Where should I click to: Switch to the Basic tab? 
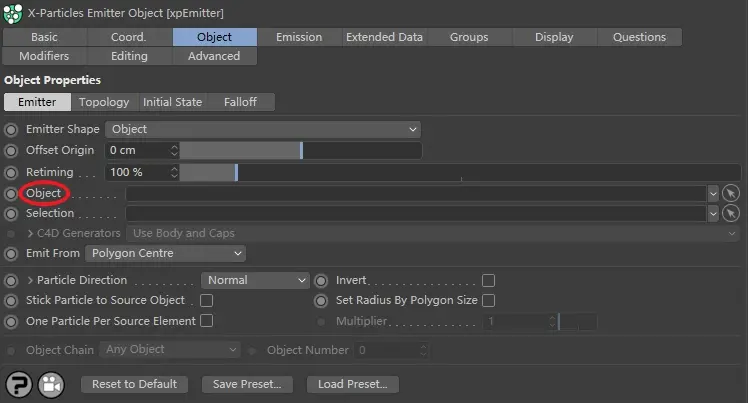point(44,37)
